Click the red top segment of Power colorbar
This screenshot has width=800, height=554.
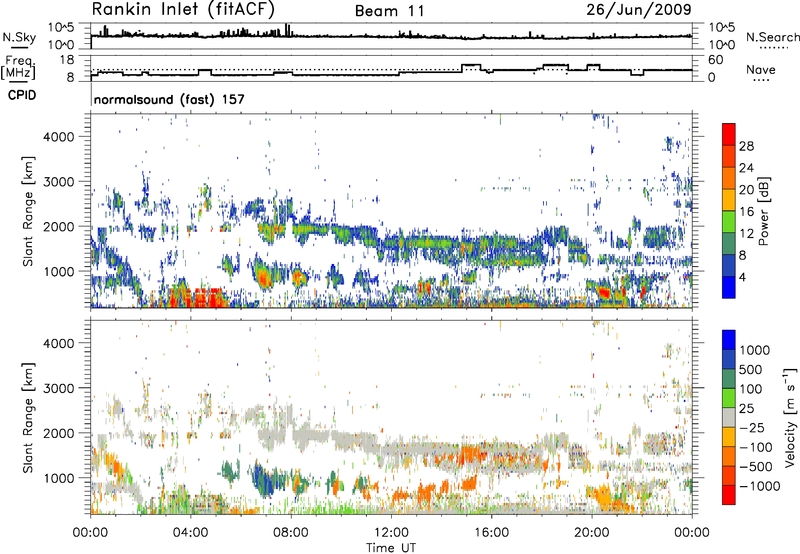[729, 134]
